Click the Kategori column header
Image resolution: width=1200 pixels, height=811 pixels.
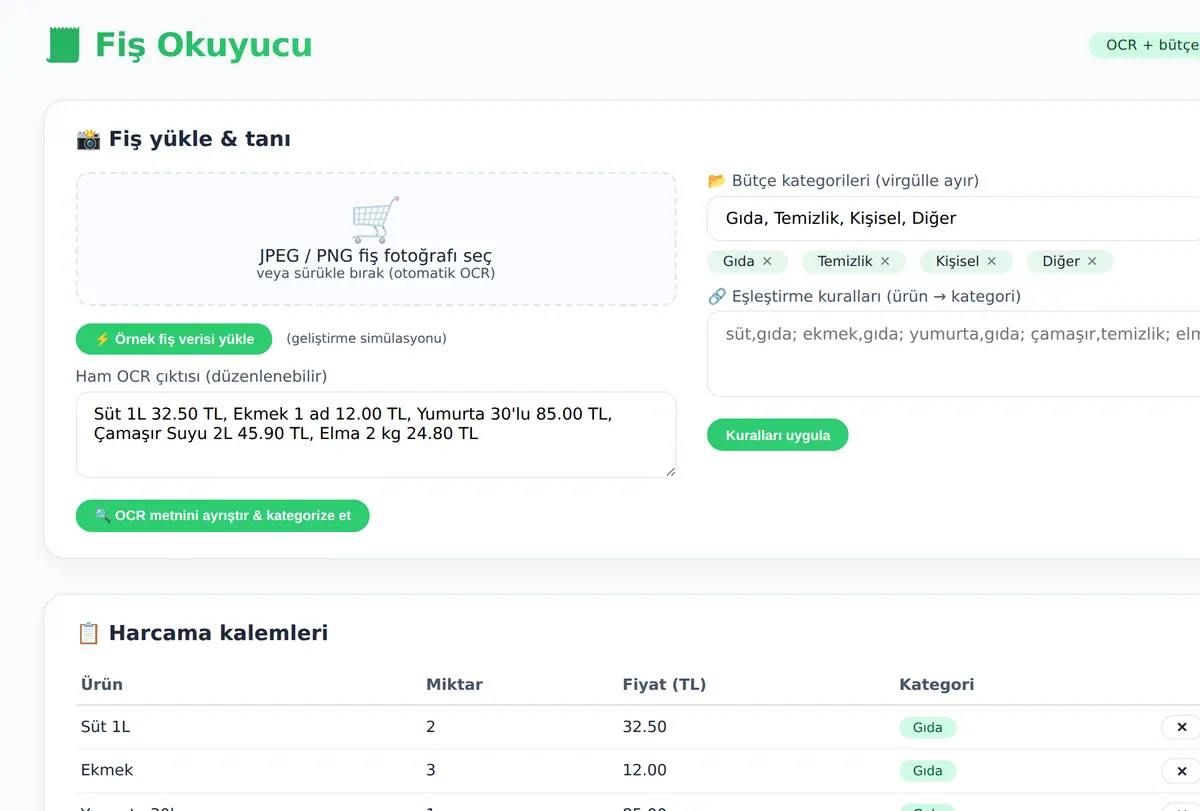tap(936, 684)
